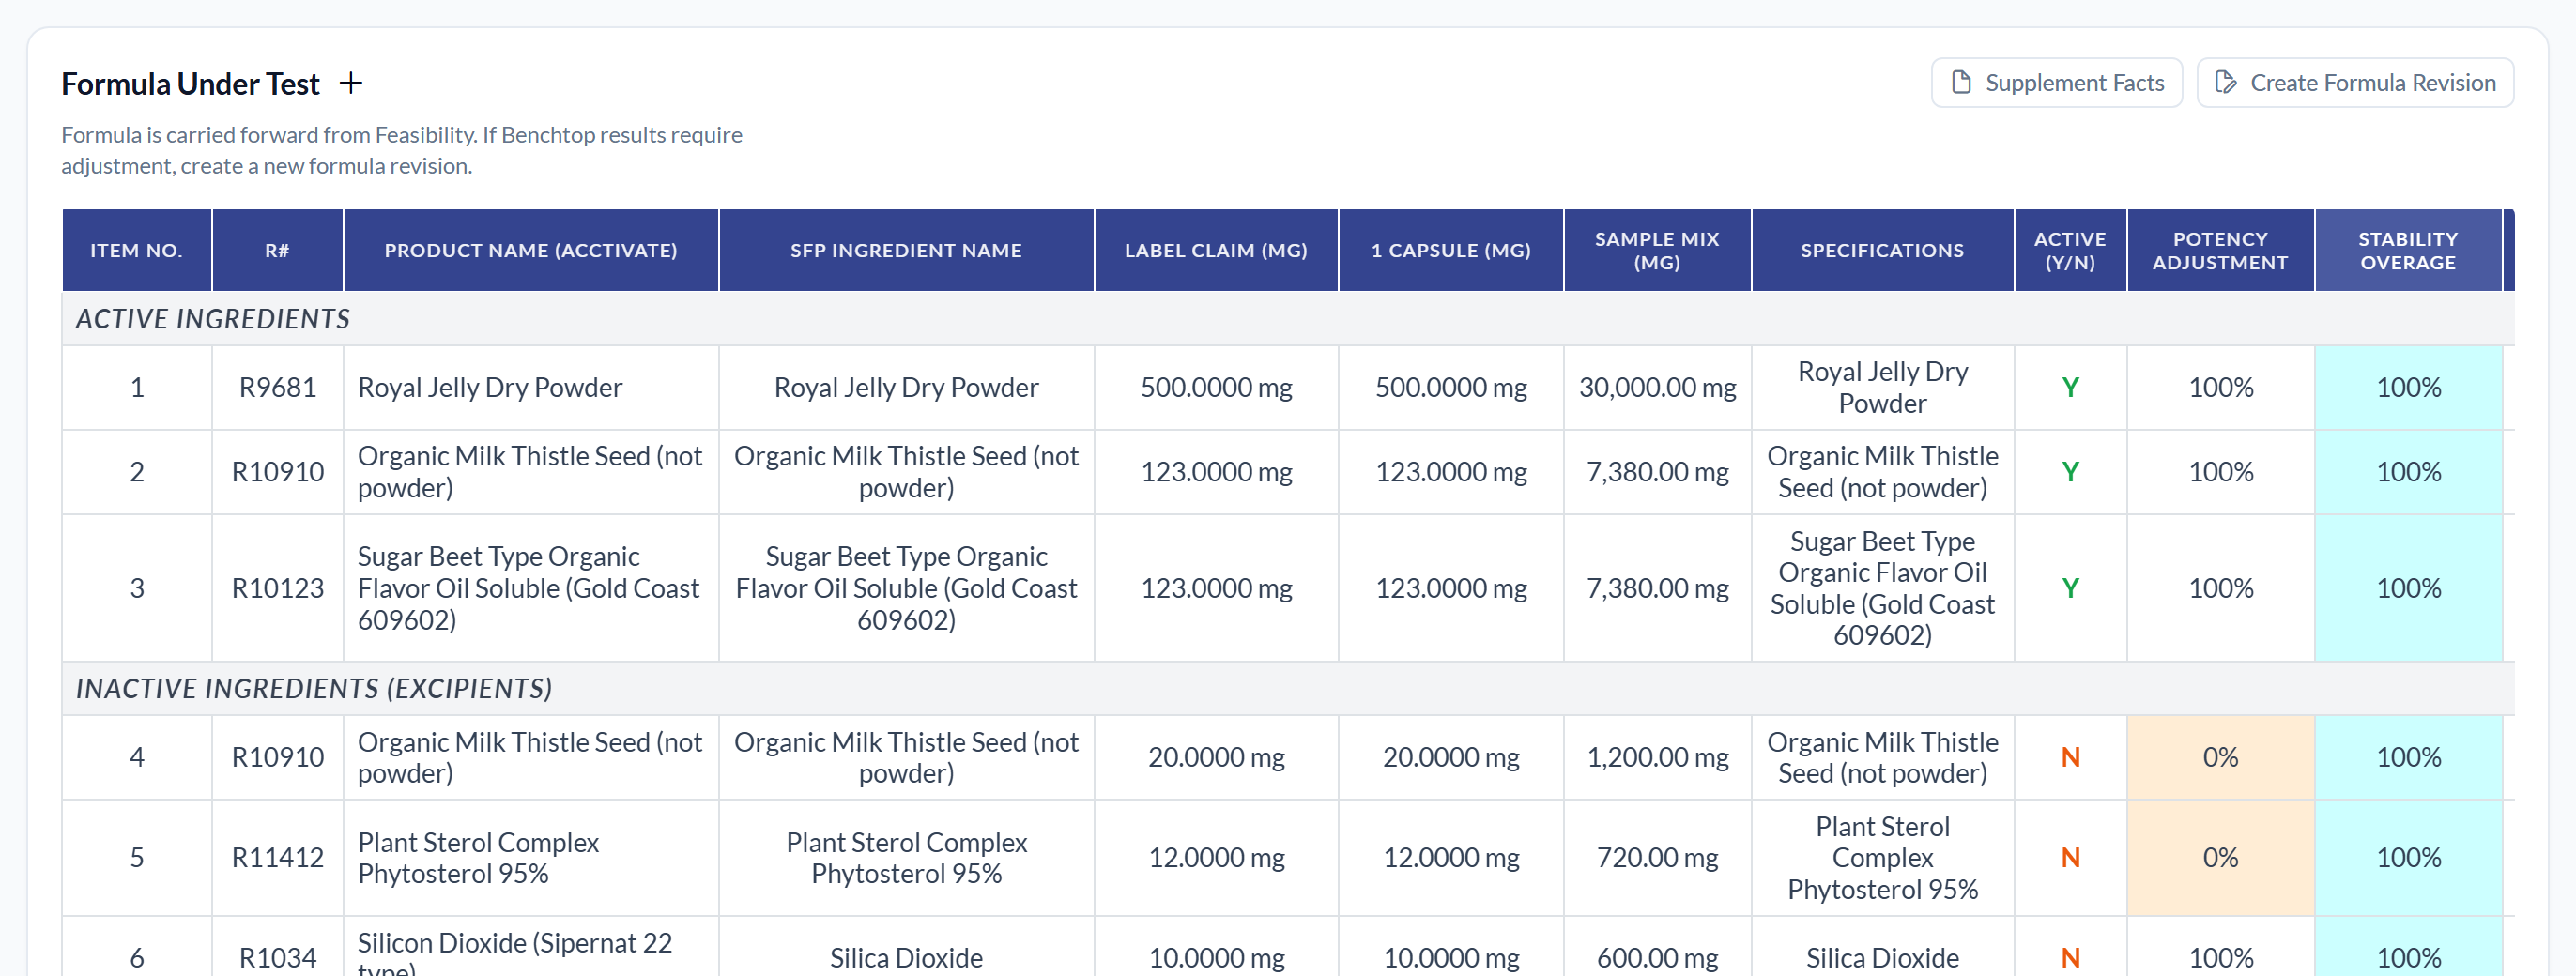Click the orange N flag for Plant Sterol Complex
The height and width of the screenshot is (976, 2576).
pos(2070,858)
